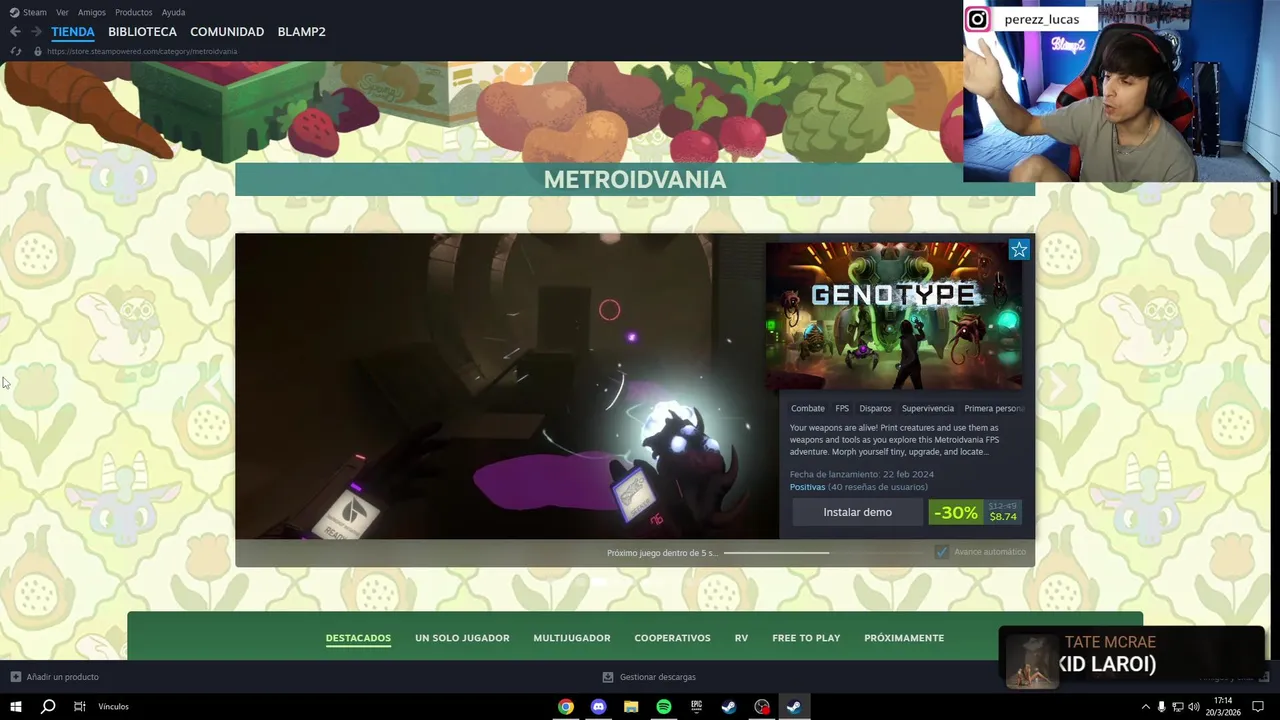Viewport: 1280px width, 720px height.
Task: Click the network icon in system tray
Action: click(x=1177, y=707)
